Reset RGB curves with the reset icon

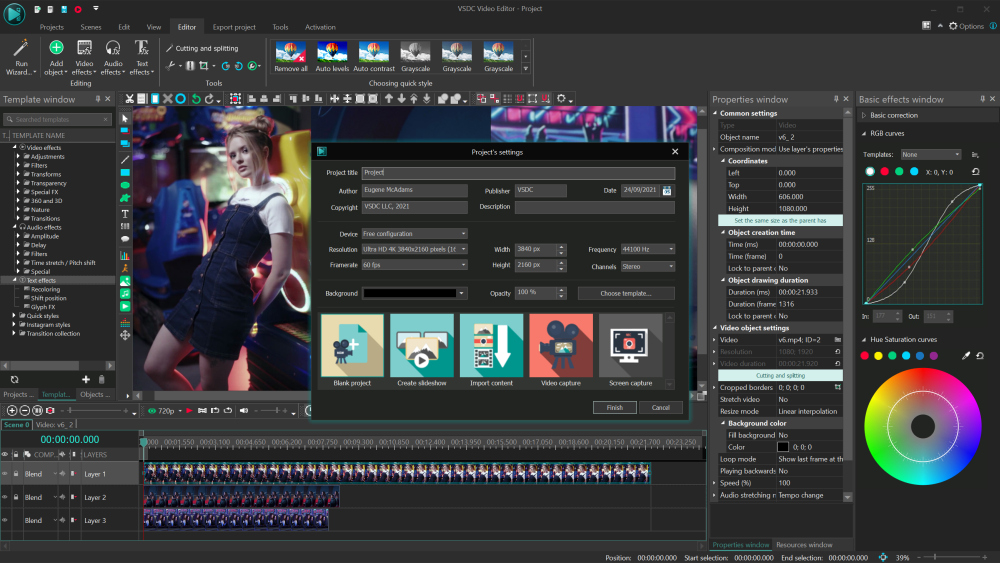coord(975,172)
